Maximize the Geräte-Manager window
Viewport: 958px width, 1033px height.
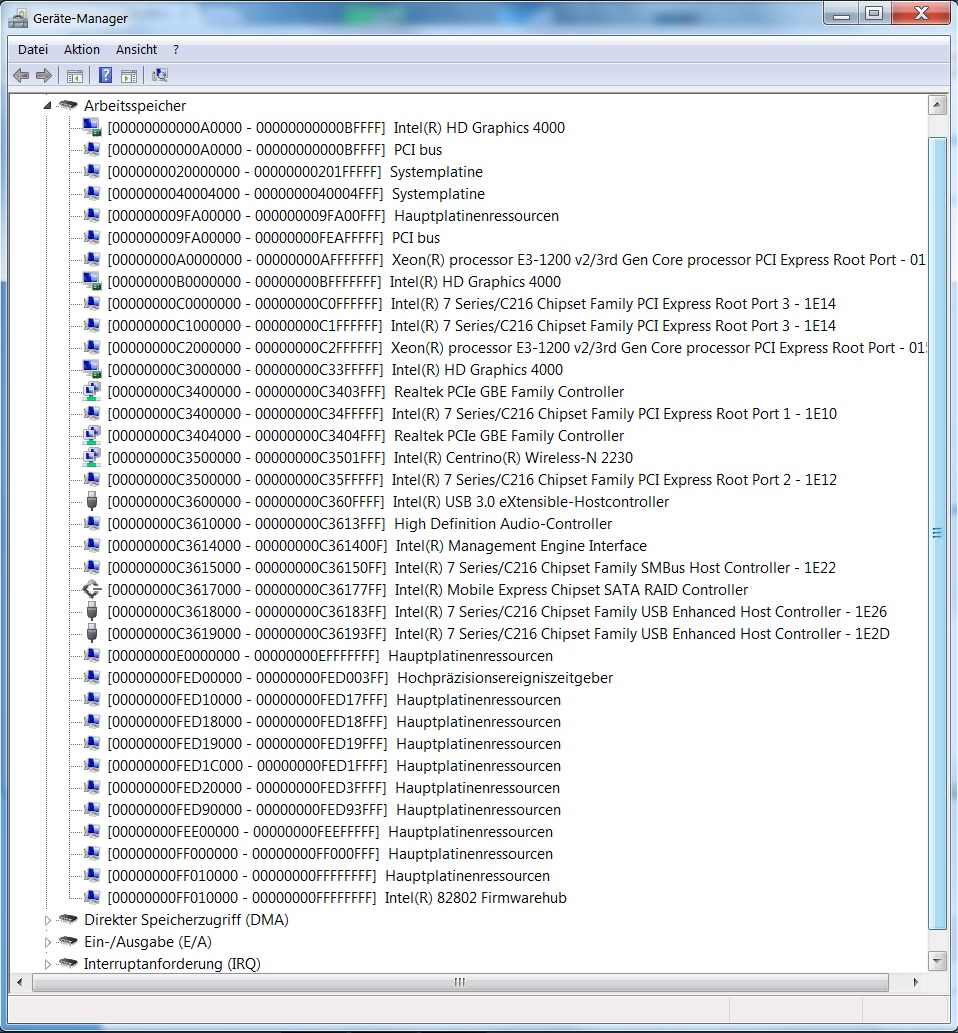point(874,13)
